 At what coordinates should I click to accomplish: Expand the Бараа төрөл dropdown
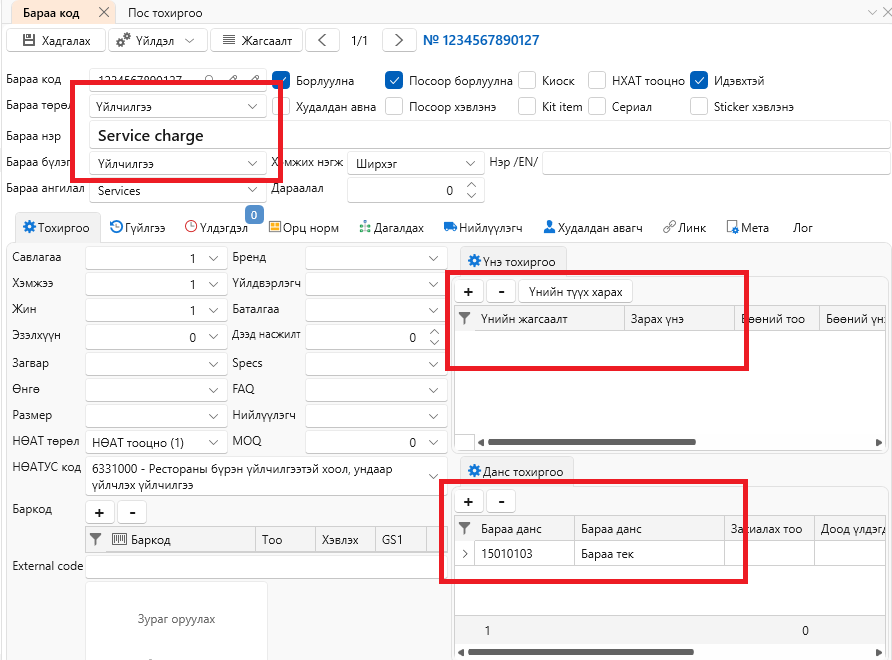tap(253, 106)
